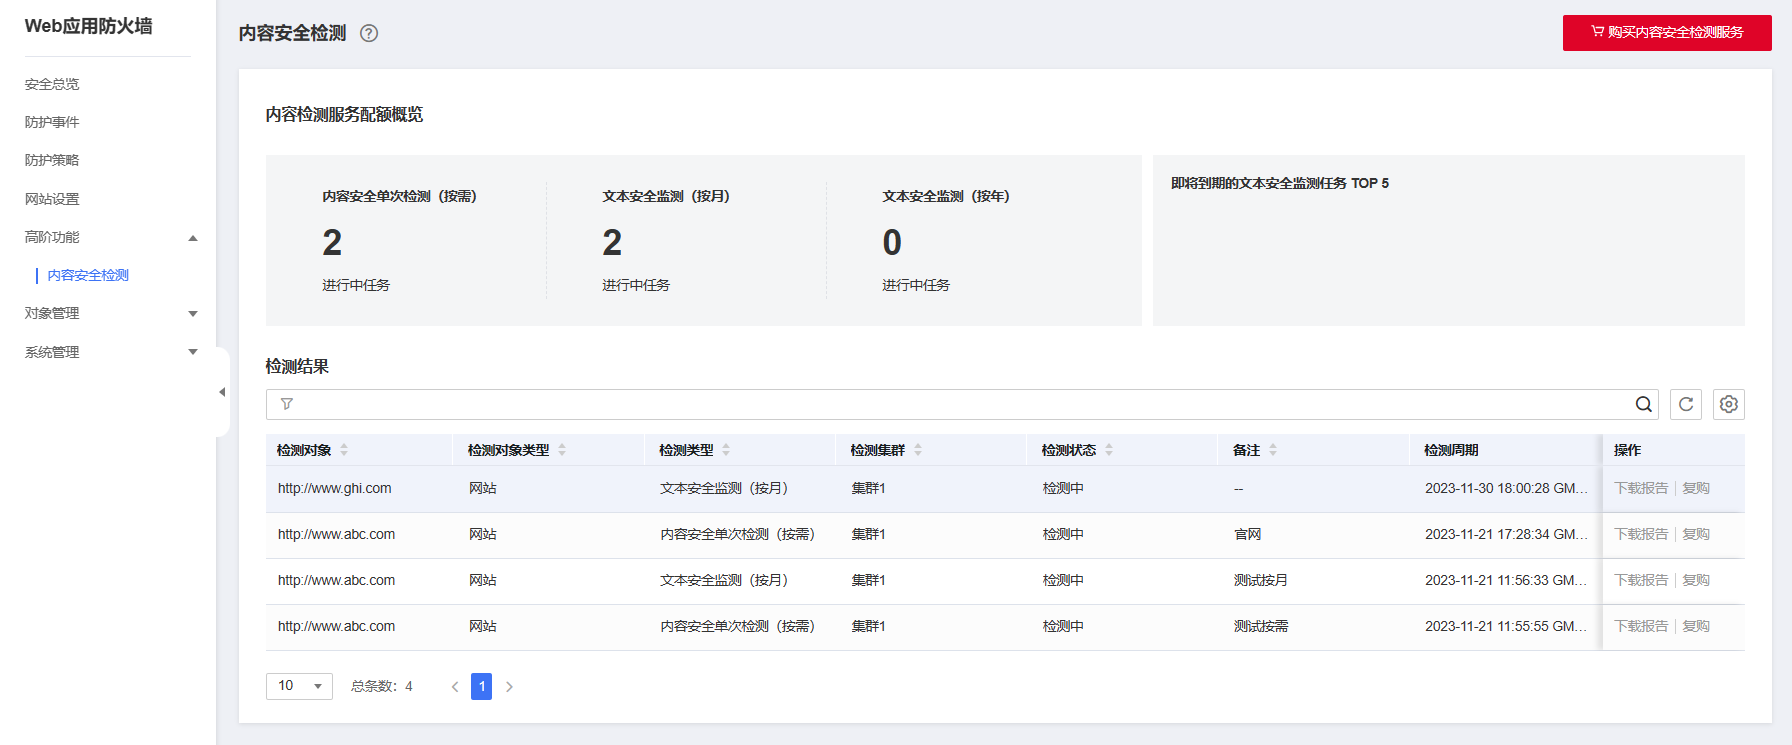Sort by 检测对象 column
The height and width of the screenshot is (745, 1792).
344,450
